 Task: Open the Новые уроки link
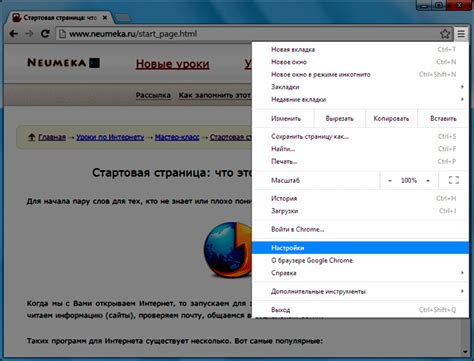172,64
